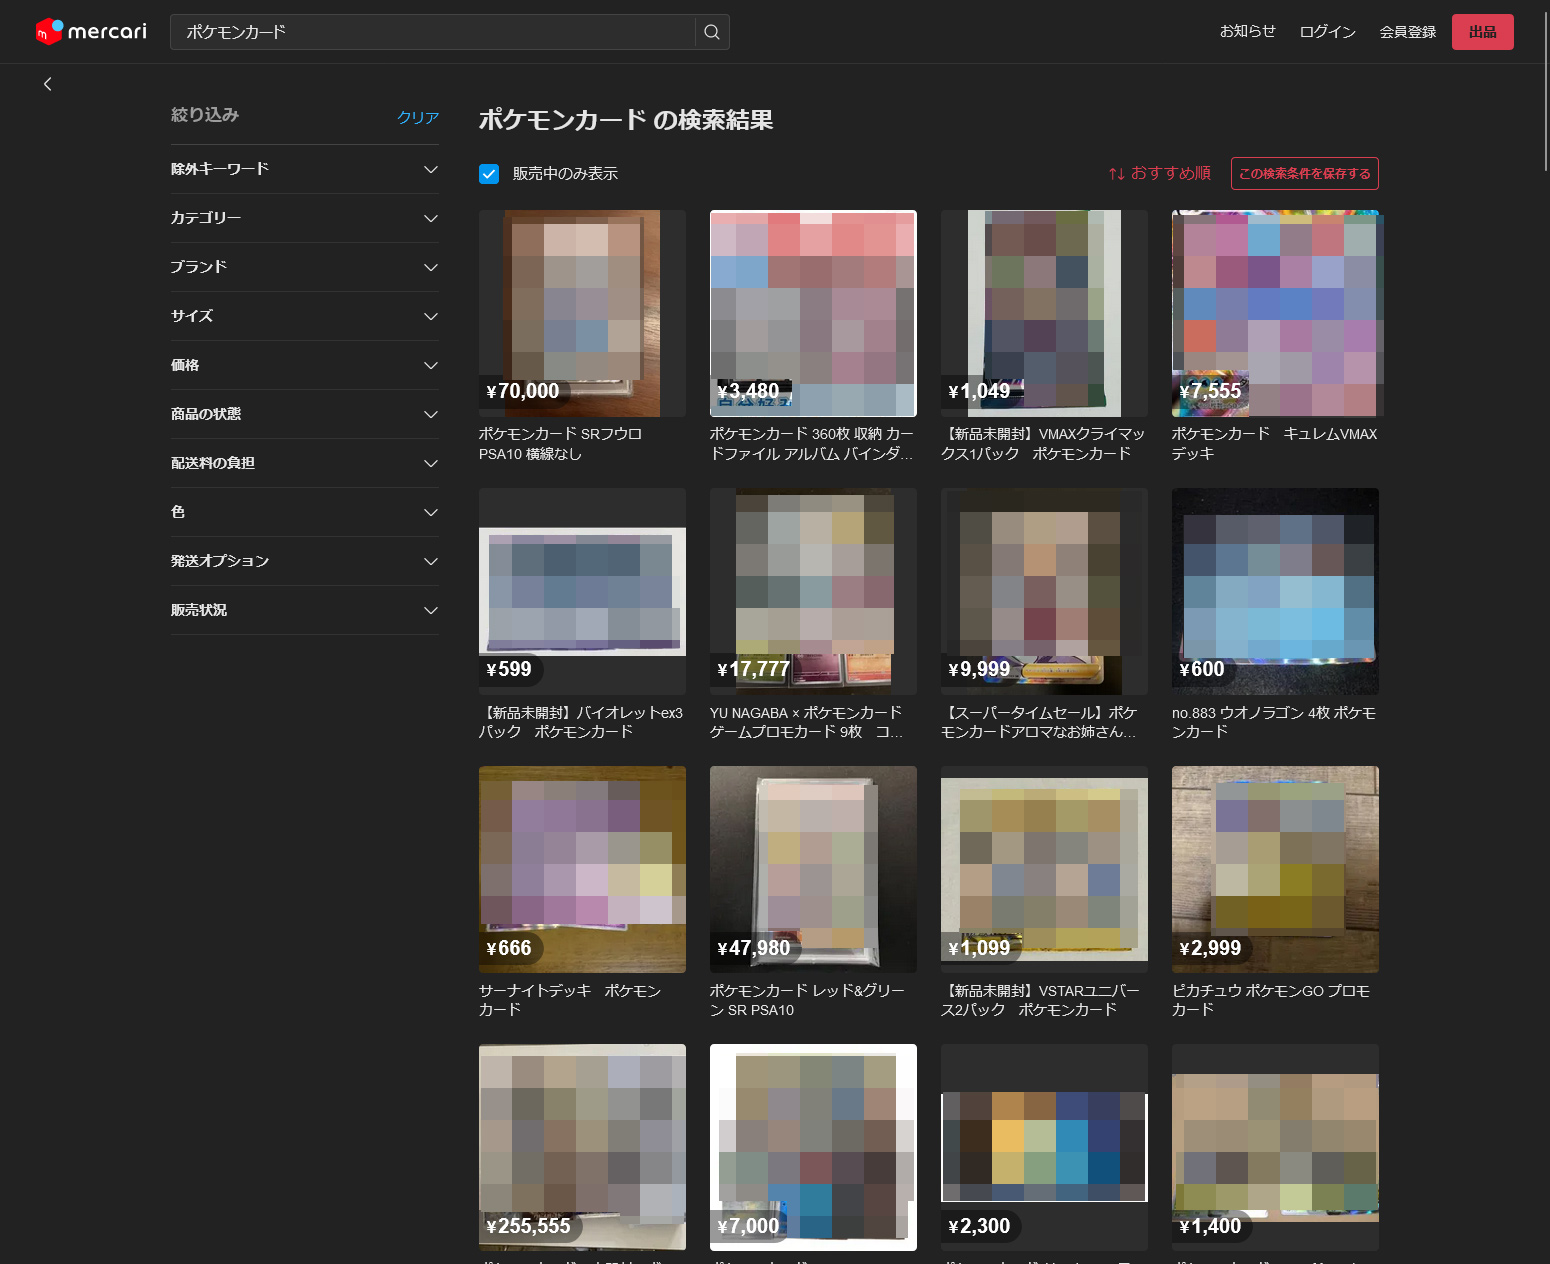Click title サーナイトデッキ ポケモンカード
Viewport: 1550px width, 1264px height.
coord(570,1000)
